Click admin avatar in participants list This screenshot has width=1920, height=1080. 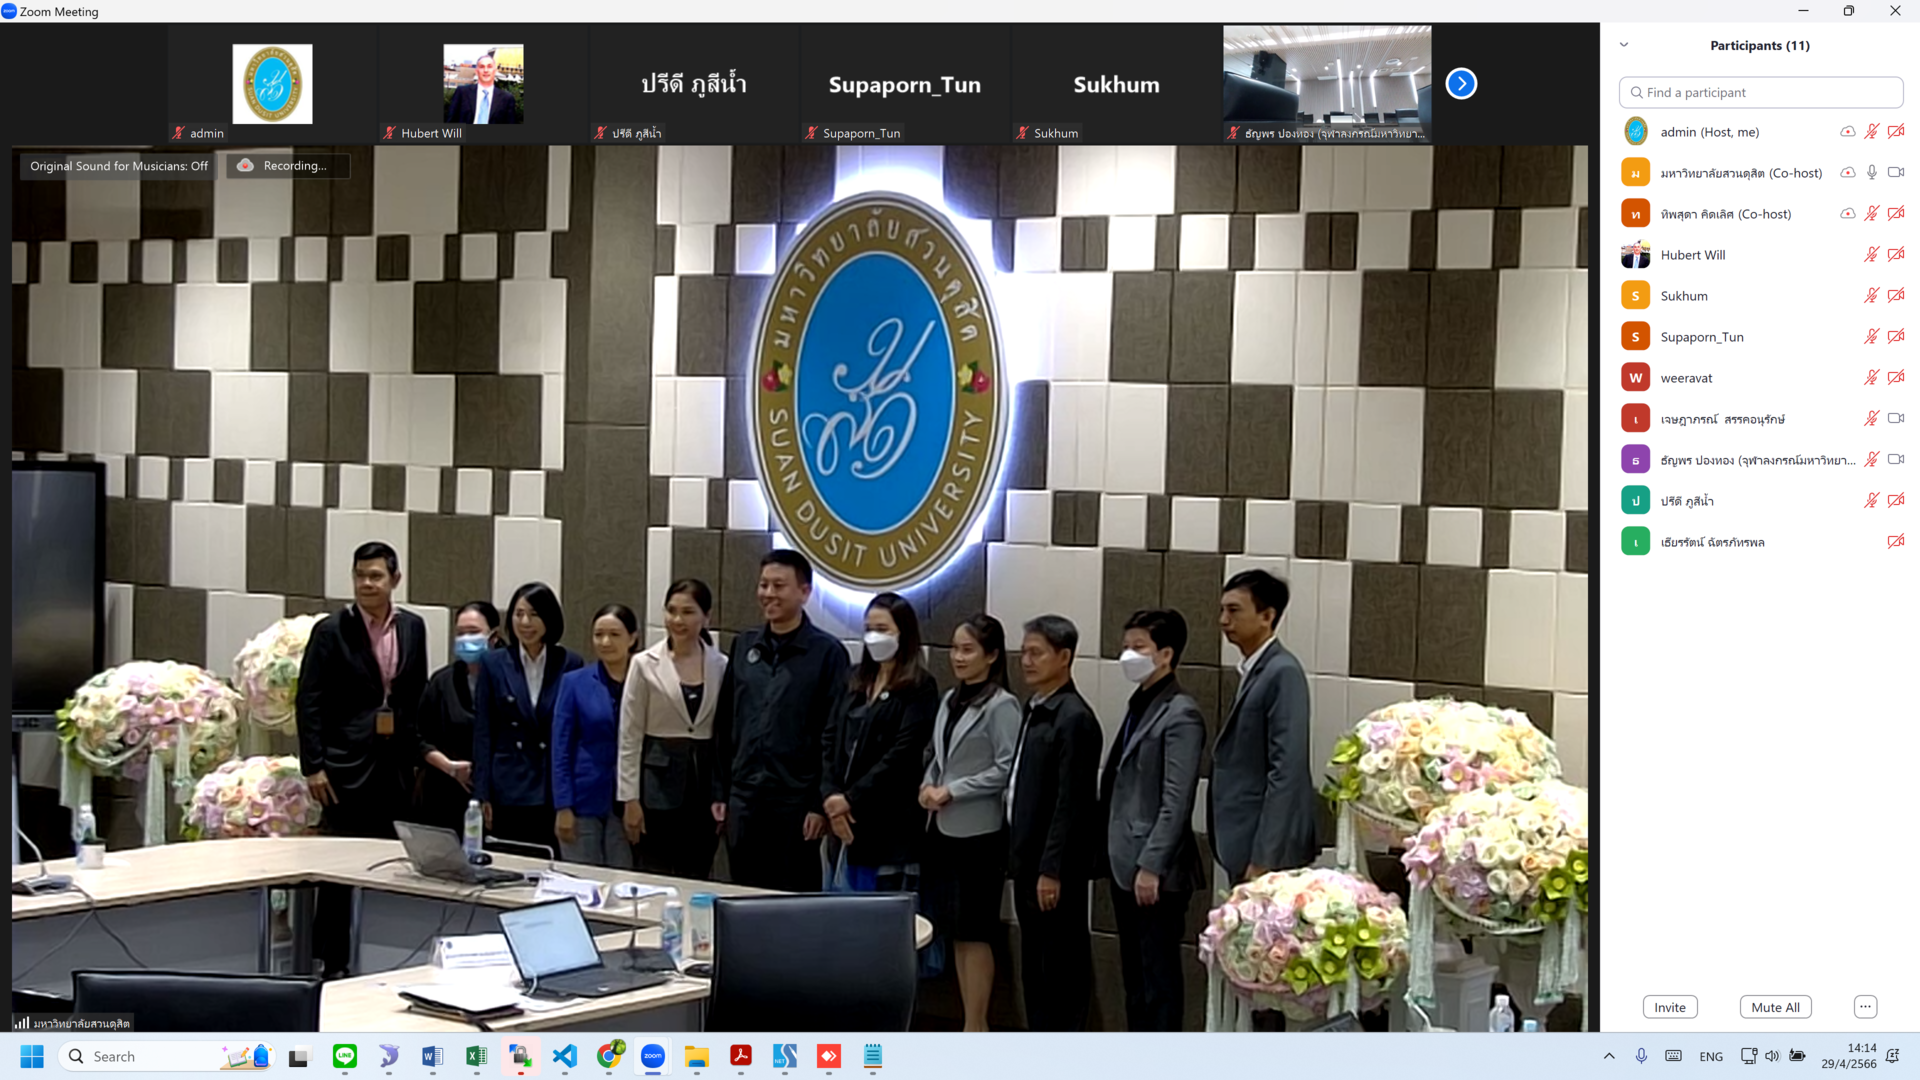tap(1635, 132)
